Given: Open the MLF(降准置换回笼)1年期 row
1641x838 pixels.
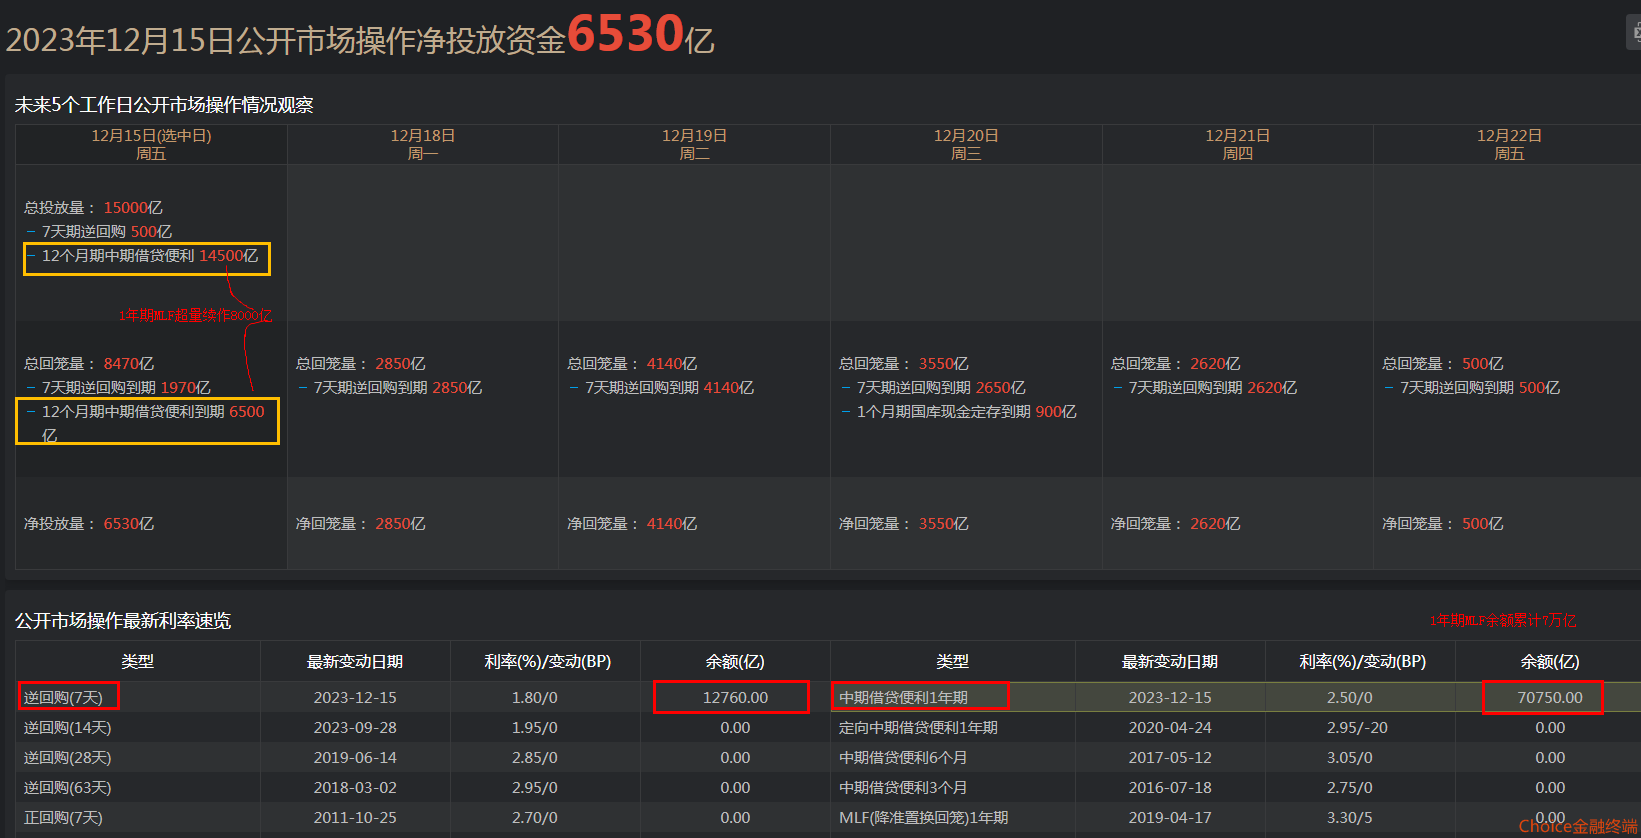Looking at the screenshot, I should (x=923, y=817).
